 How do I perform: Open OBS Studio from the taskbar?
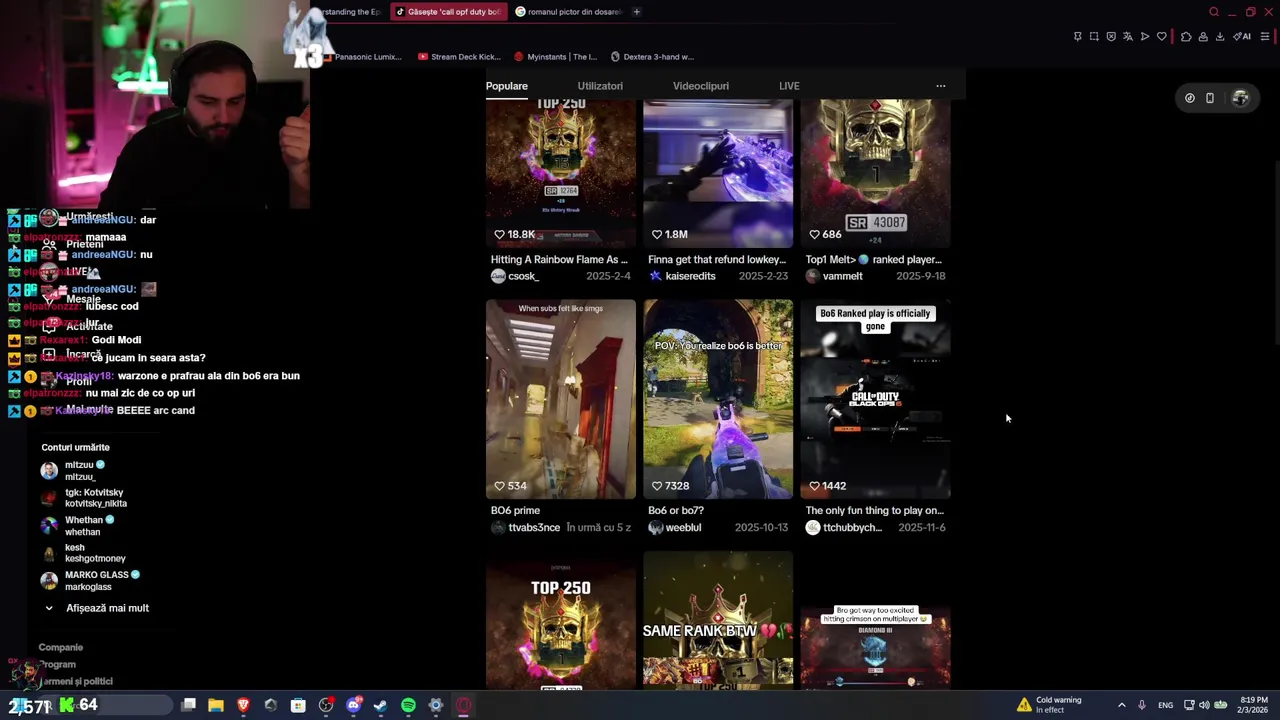click(x=326, y=705)
